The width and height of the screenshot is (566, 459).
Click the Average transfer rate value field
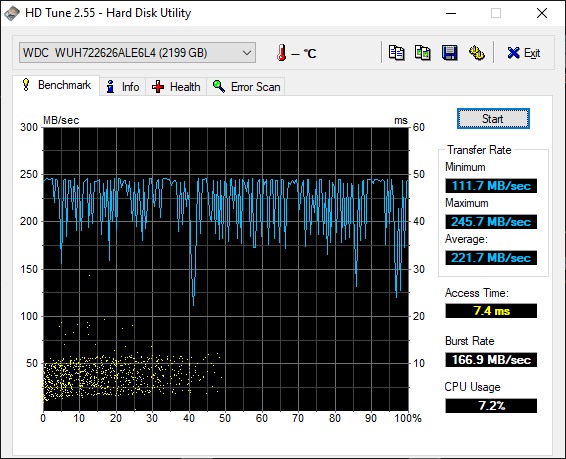tap(491, 258)
